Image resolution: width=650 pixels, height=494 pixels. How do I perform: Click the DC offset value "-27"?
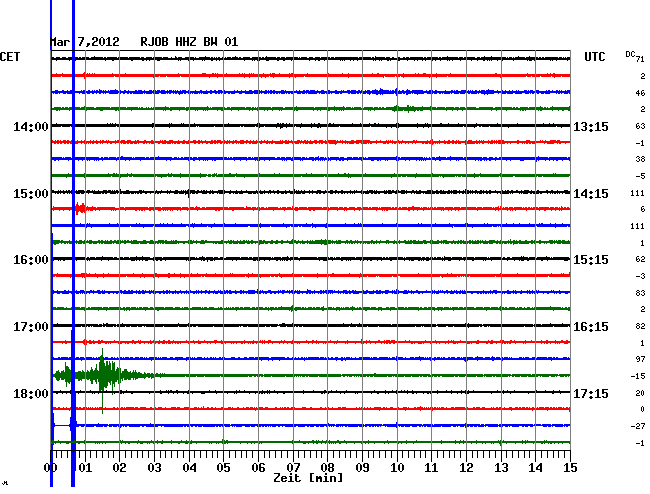pyautogui.click(x=638, y=426)
